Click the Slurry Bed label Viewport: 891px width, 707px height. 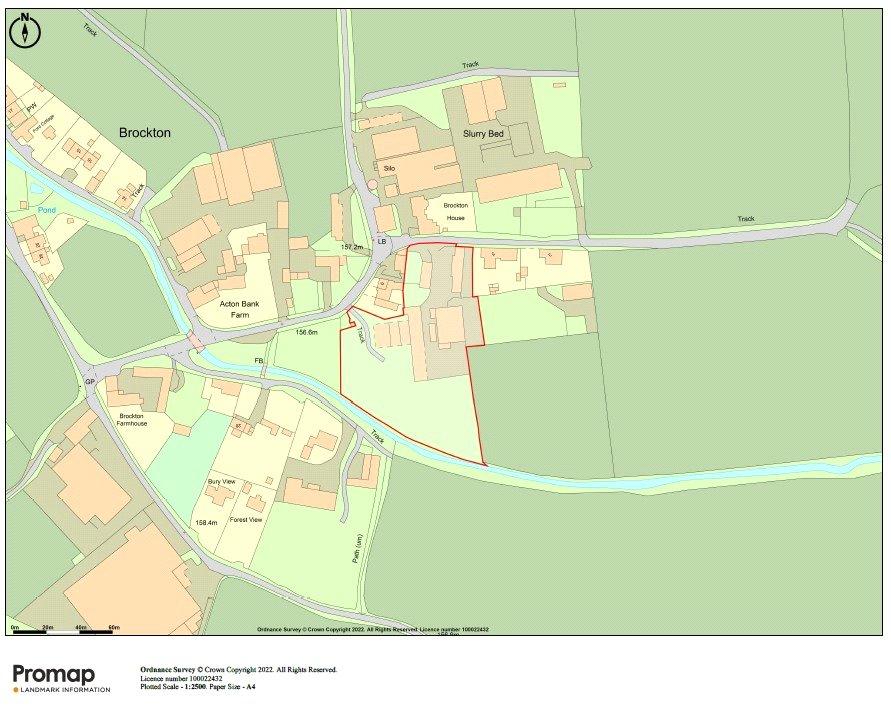pyautogui.click(x=483, y=133)
